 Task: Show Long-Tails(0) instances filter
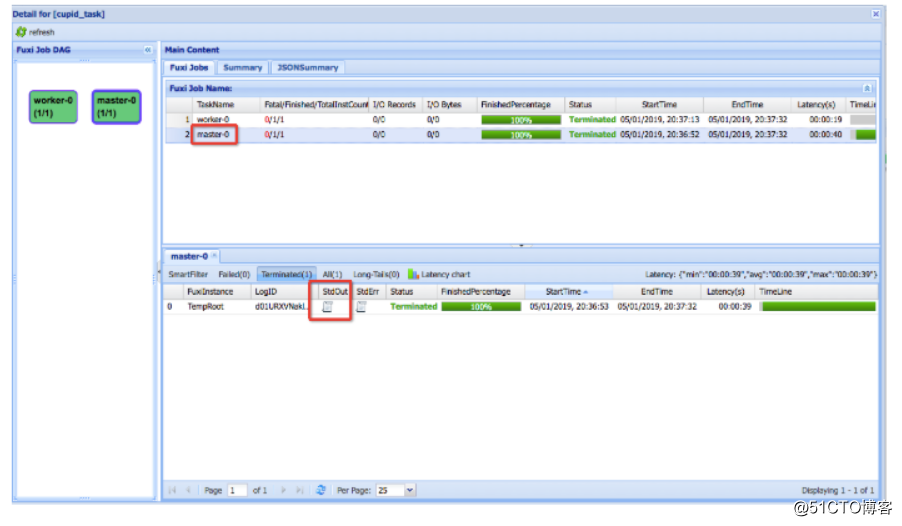point(376,275)
